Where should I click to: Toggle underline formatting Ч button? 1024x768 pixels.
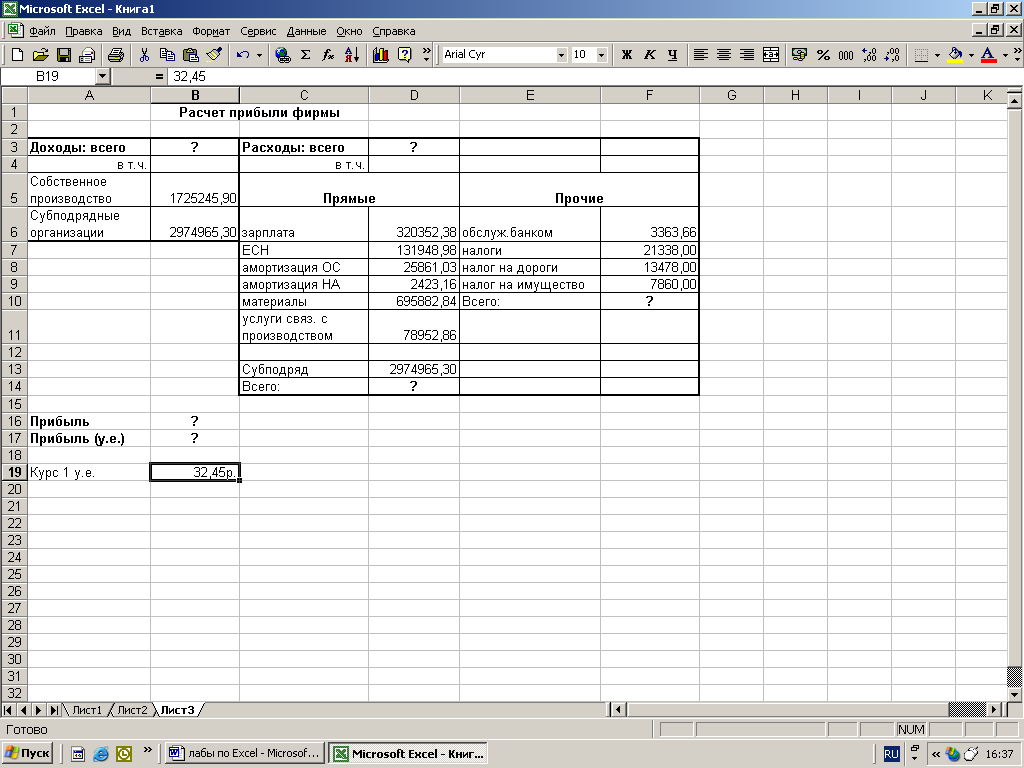coord(673,55)
